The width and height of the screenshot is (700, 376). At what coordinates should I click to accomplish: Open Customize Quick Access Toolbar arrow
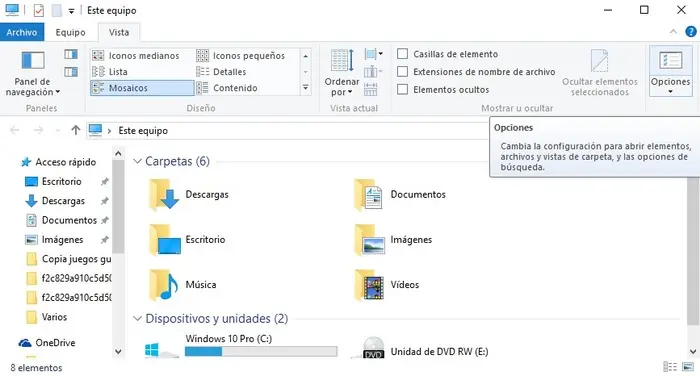(x=71, y=11)
